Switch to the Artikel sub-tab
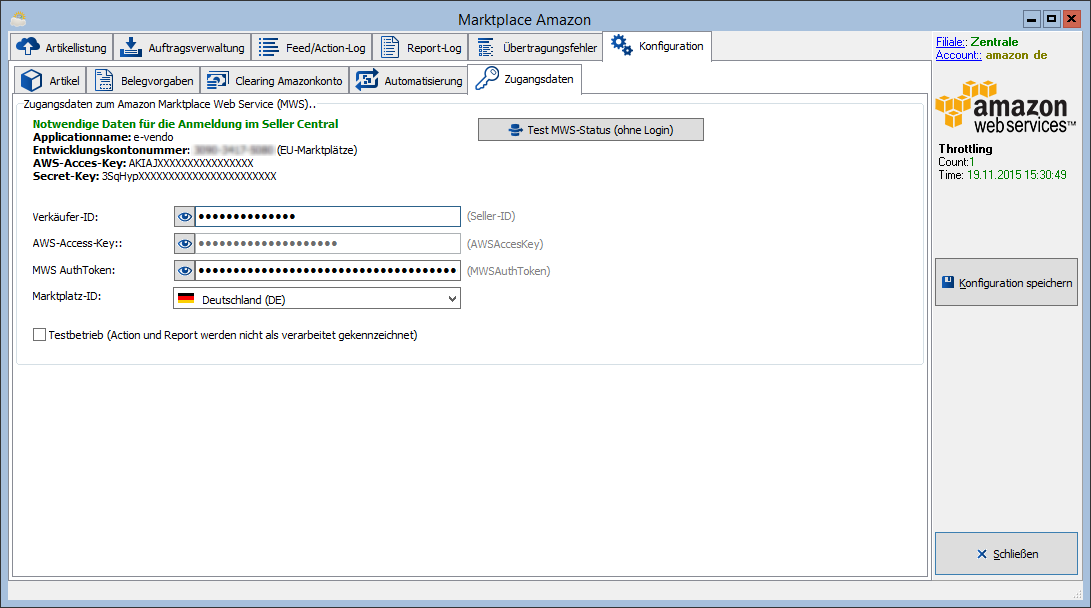1091x608 pixels. click(x=50, y=81)
